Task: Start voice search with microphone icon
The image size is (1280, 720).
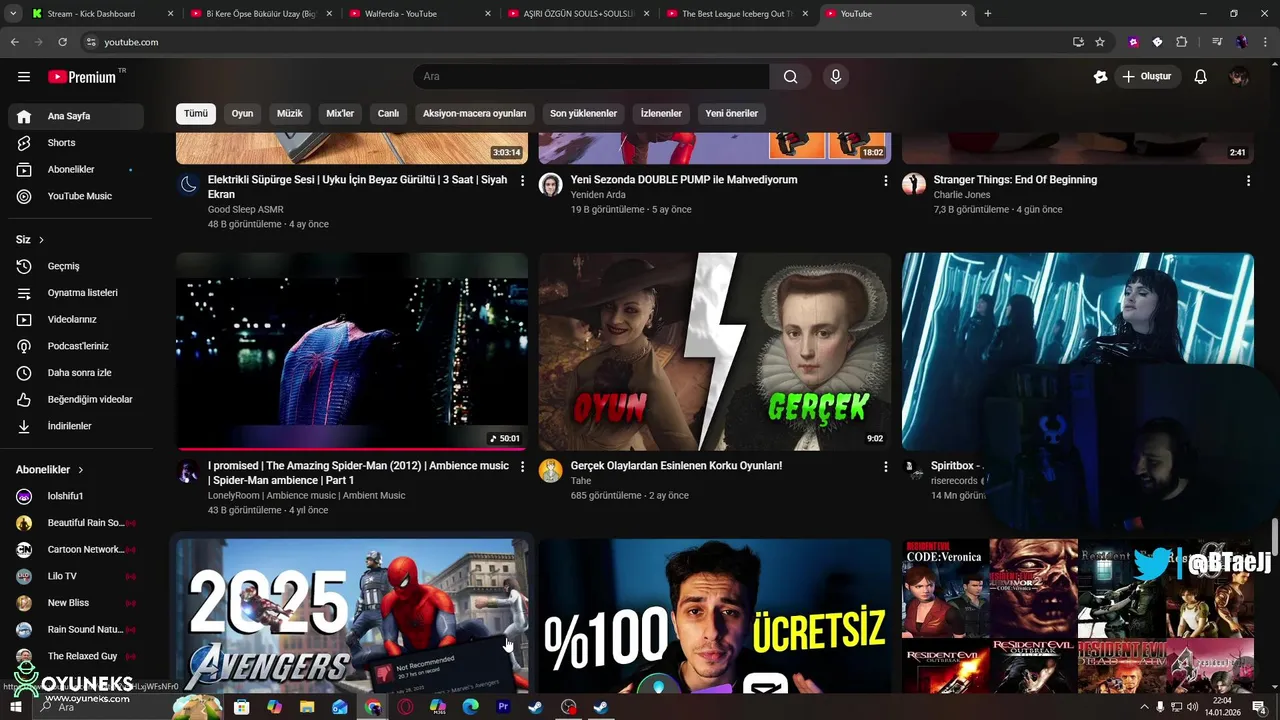Action: (x=836, y=77)
